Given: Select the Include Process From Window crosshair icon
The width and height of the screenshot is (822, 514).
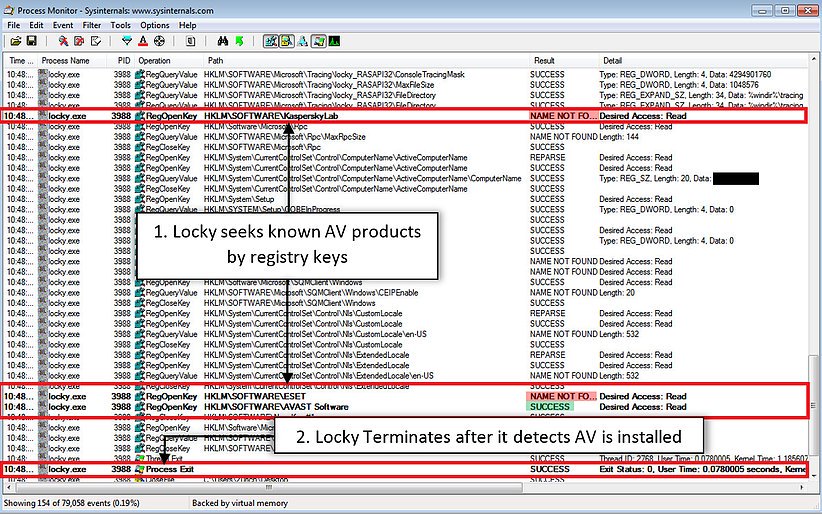Looking at the screenshot, I should pyautogui.click(x=159, y=41).
